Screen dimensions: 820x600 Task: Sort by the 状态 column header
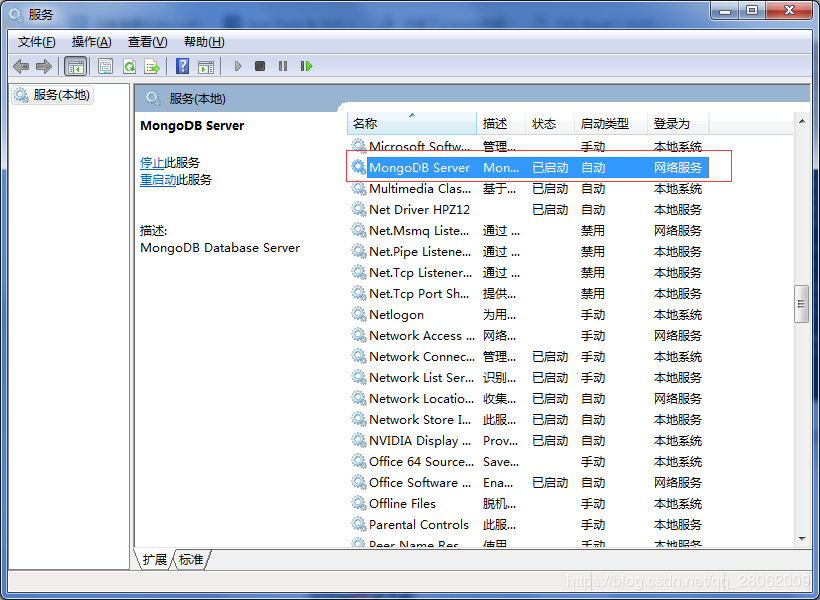[x=550, y=123]
